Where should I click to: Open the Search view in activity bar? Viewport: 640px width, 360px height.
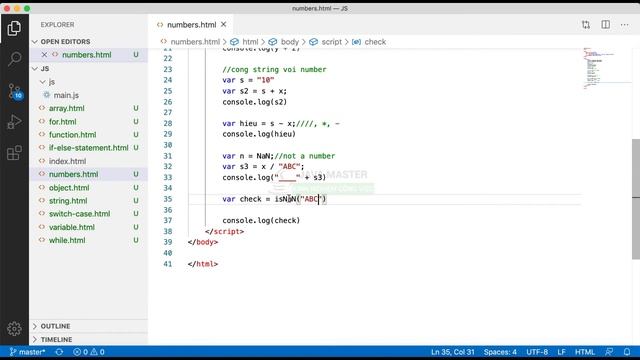[x=14, y=59]
